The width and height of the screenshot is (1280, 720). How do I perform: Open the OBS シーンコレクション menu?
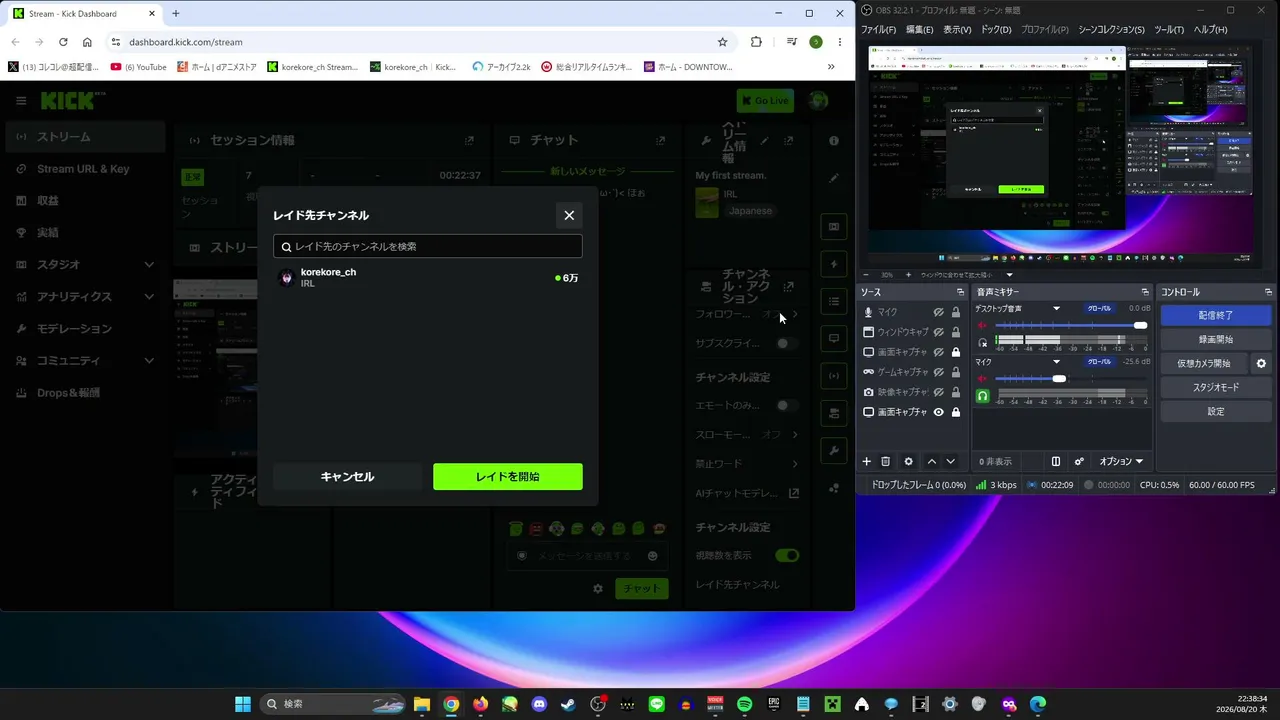[x=1111, y=29]
